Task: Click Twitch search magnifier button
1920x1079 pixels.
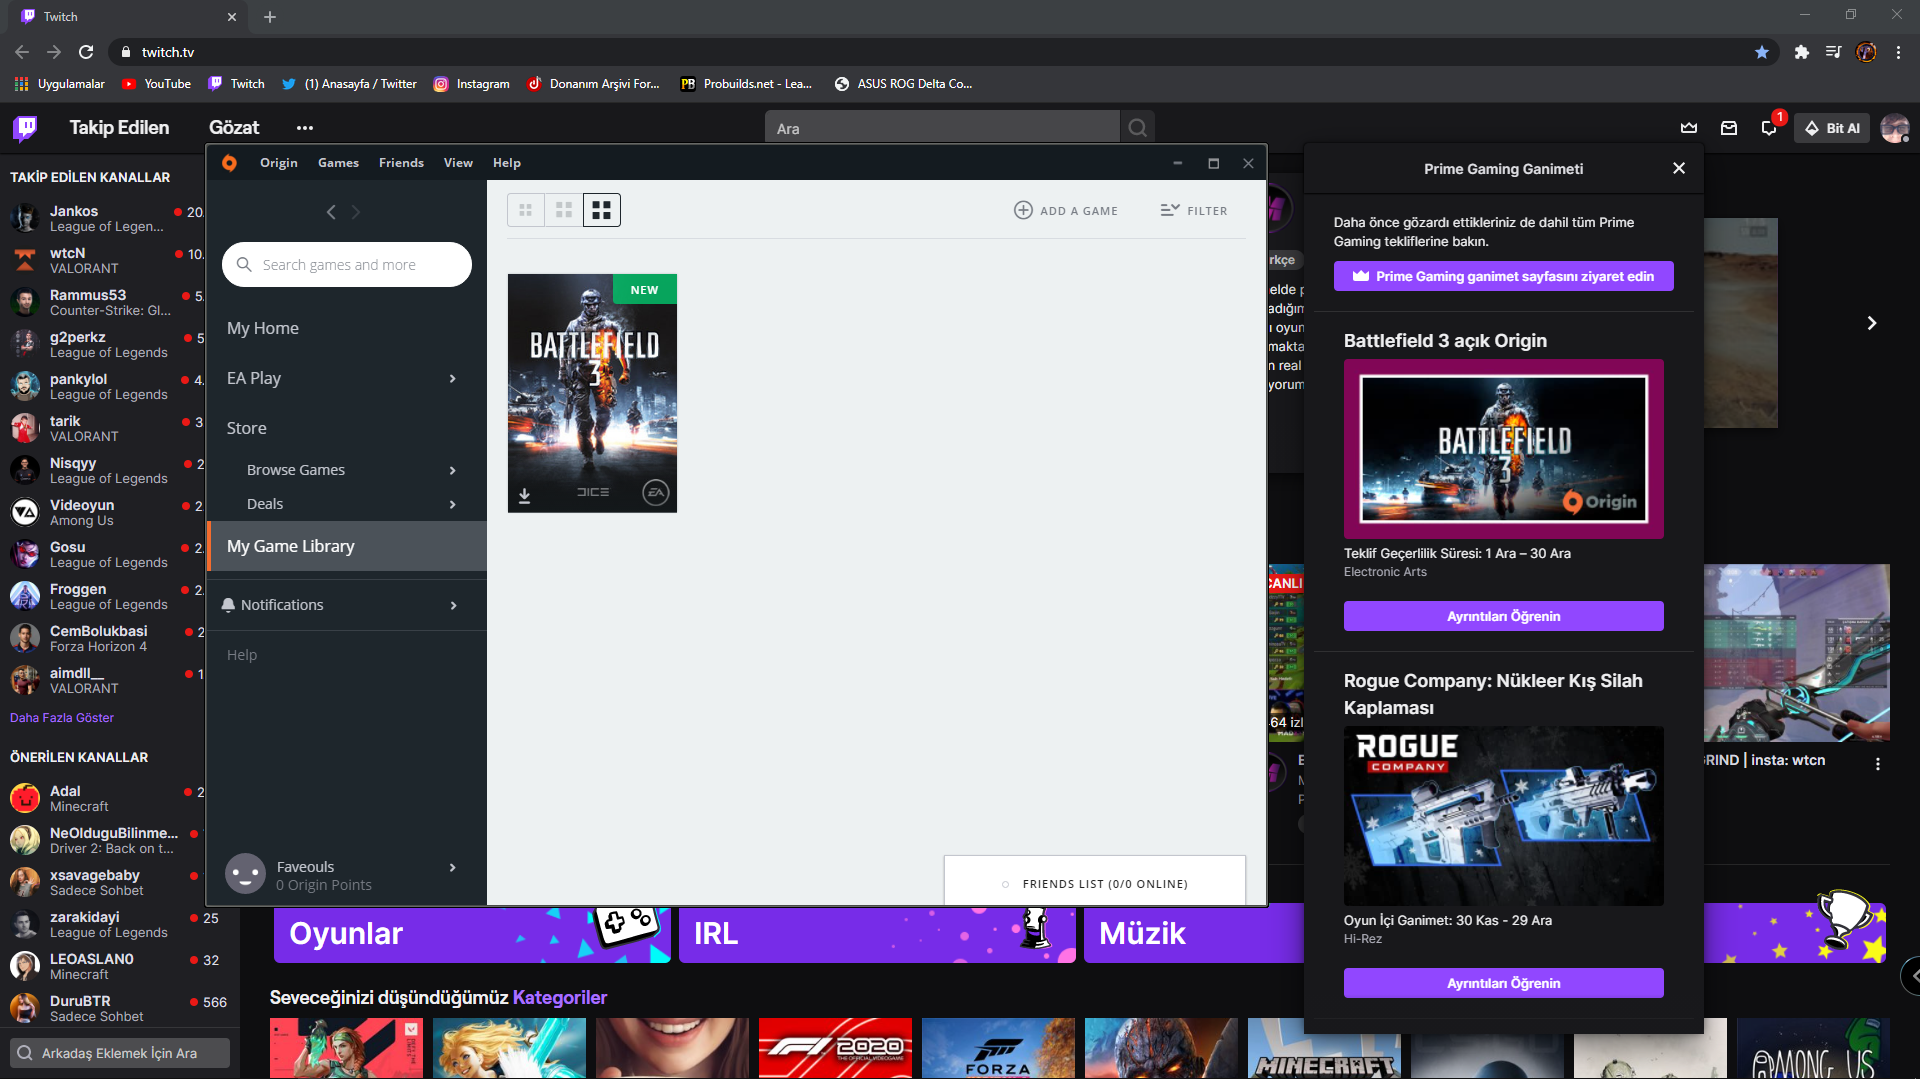Action: click(x=1137, y=128)
